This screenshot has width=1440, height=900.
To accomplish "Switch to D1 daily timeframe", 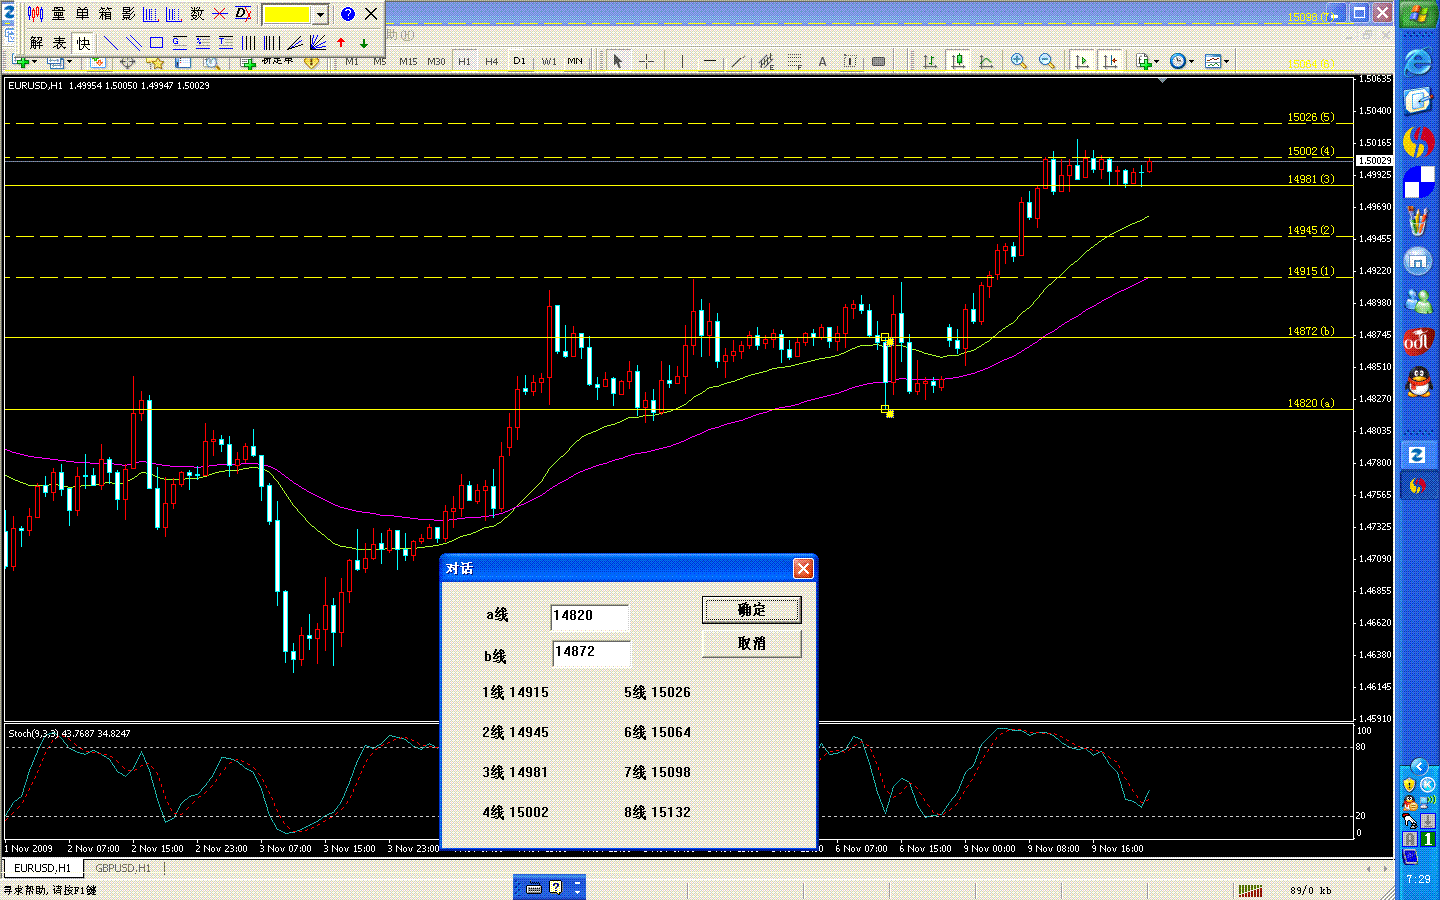I will pyautogui.click(x=519, y=62).
